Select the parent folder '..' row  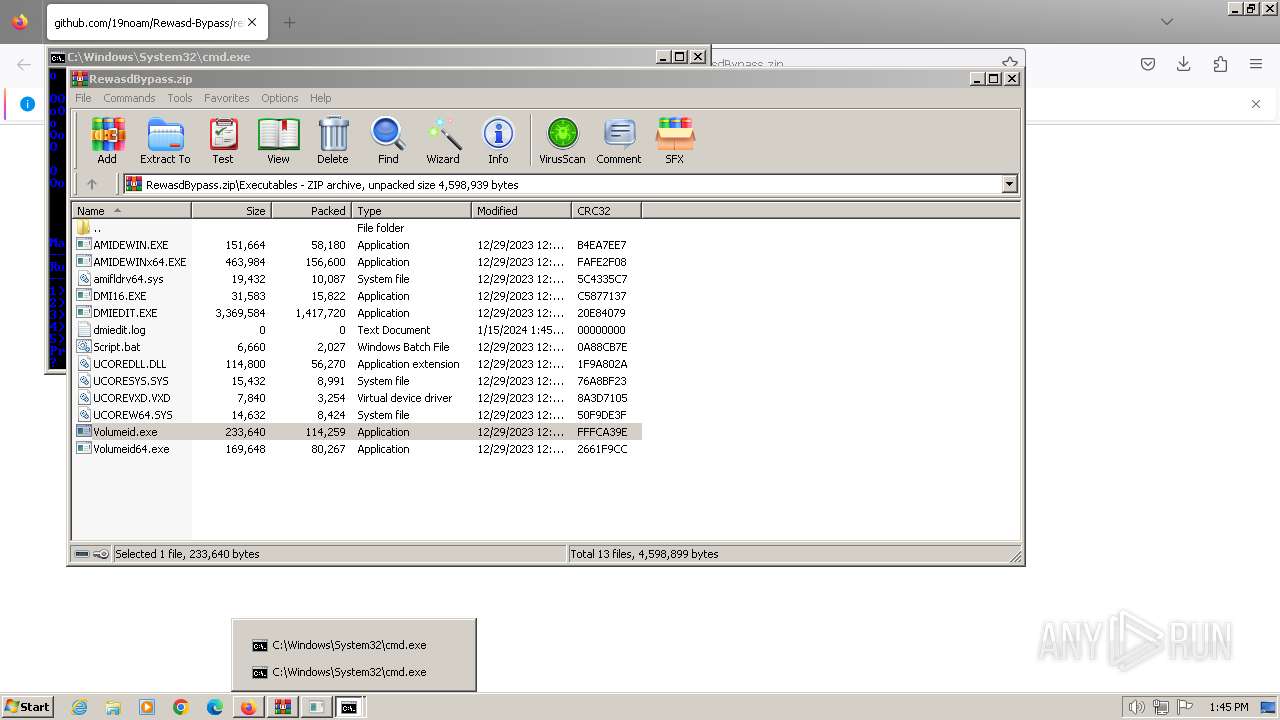tap(358, 228)
